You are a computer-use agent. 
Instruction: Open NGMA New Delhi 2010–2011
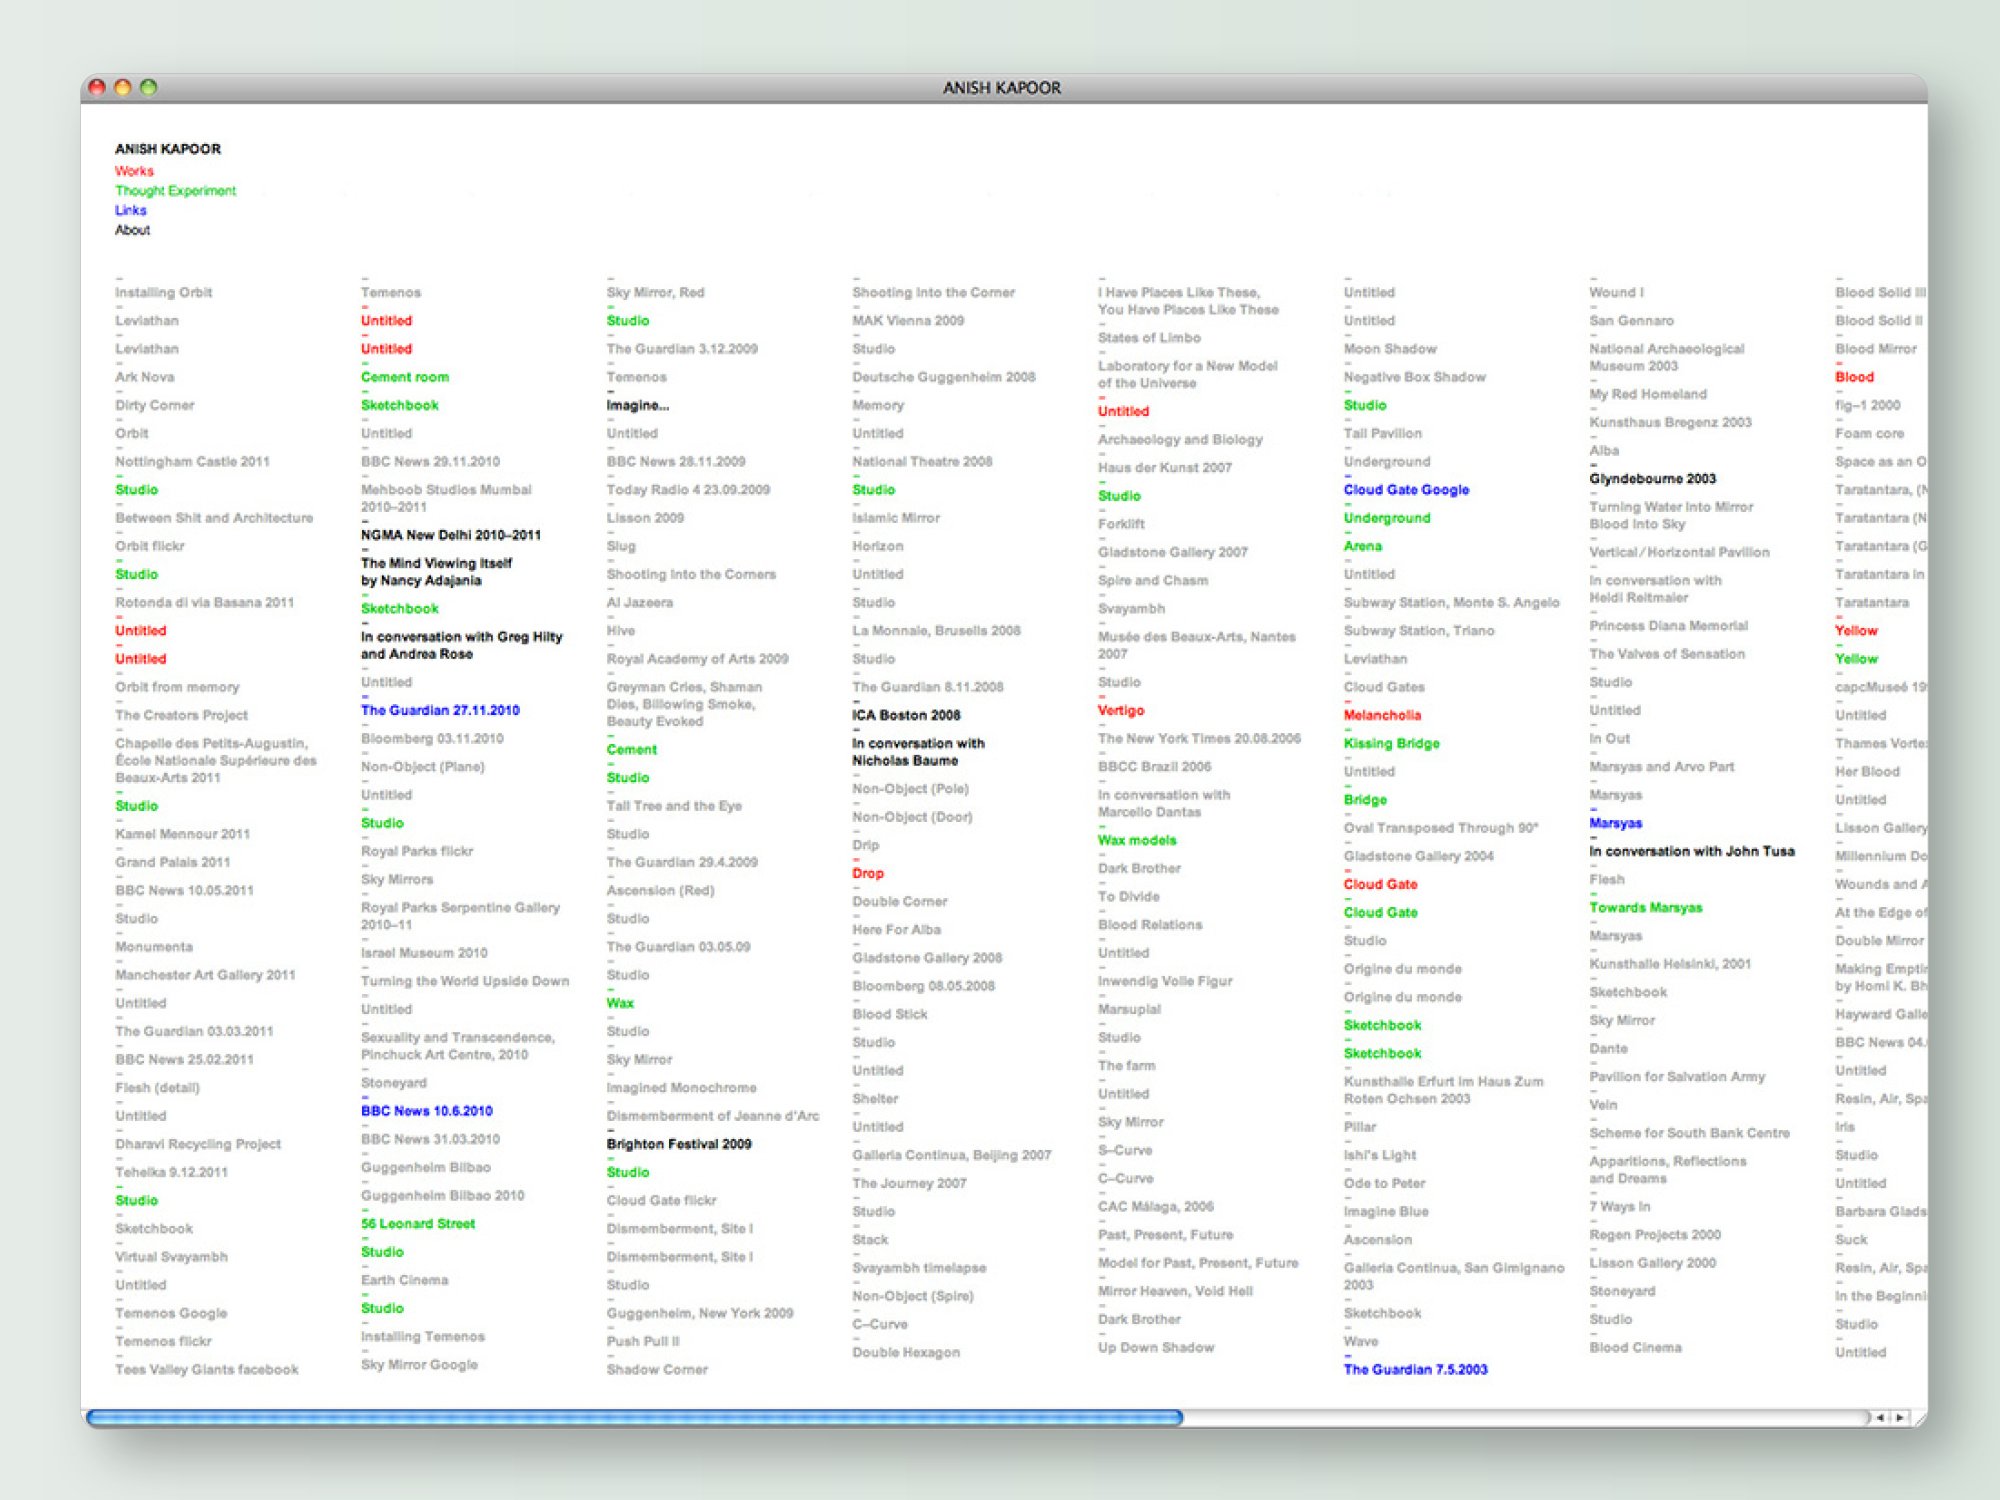(x=451, y=535)
